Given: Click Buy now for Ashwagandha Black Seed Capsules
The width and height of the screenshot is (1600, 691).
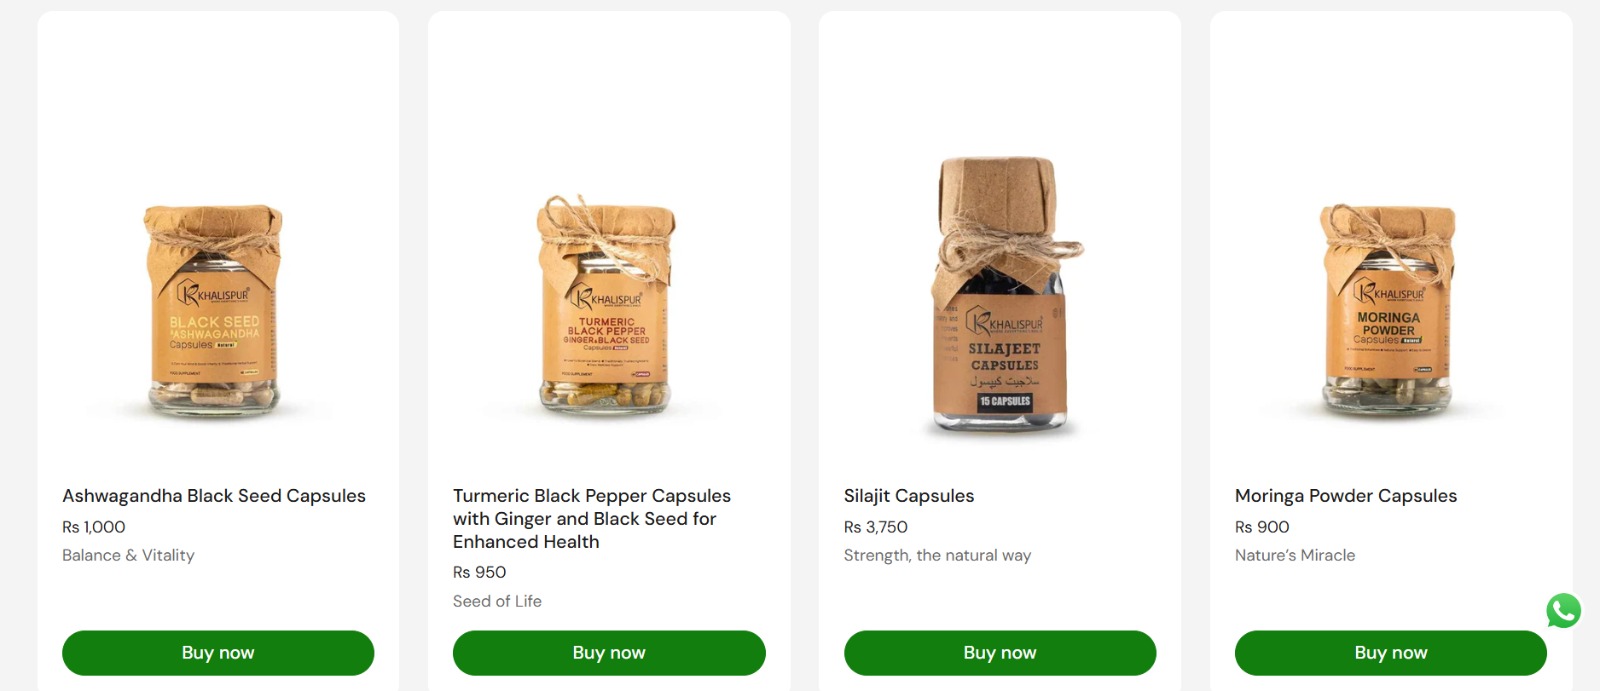Looking at the screenshot, I should tap(218, 652).
